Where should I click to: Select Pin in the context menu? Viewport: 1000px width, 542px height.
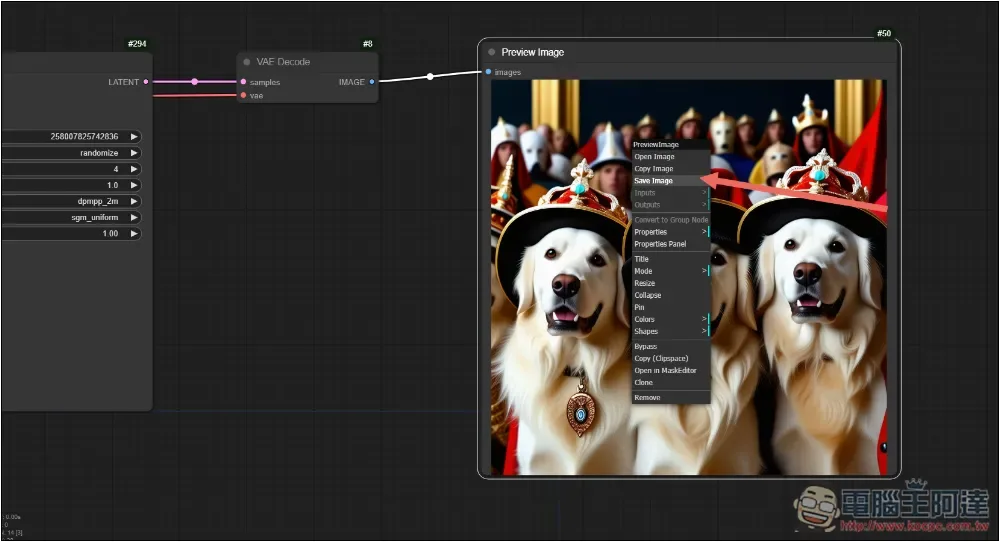coord(671,307)
